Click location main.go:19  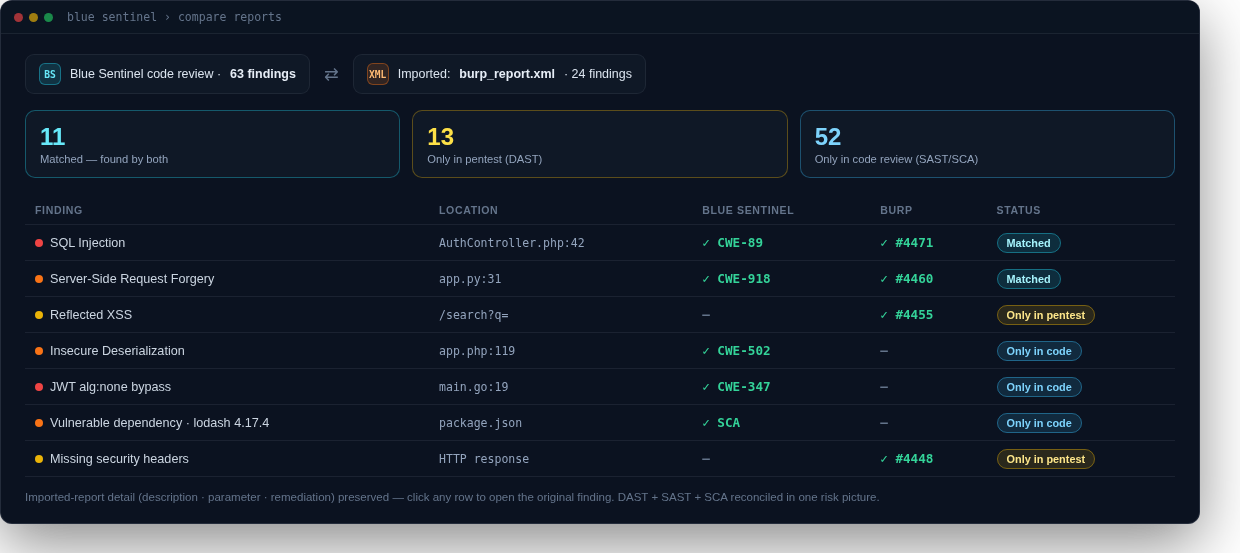[474, 387]
